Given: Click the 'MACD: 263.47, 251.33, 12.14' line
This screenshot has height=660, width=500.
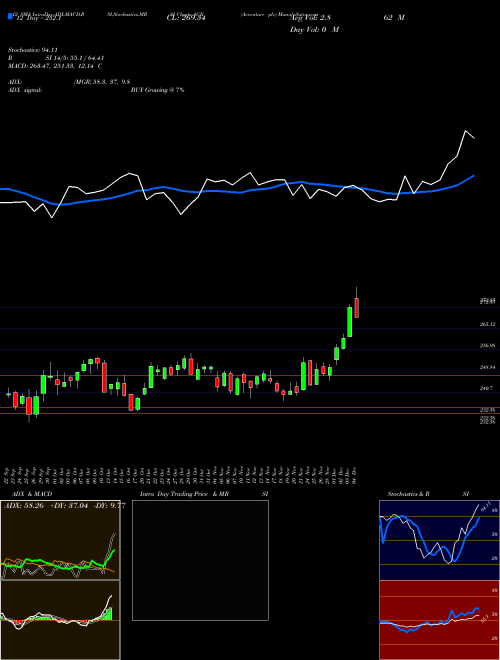Looking at the screenshot, I should [52, 66].
